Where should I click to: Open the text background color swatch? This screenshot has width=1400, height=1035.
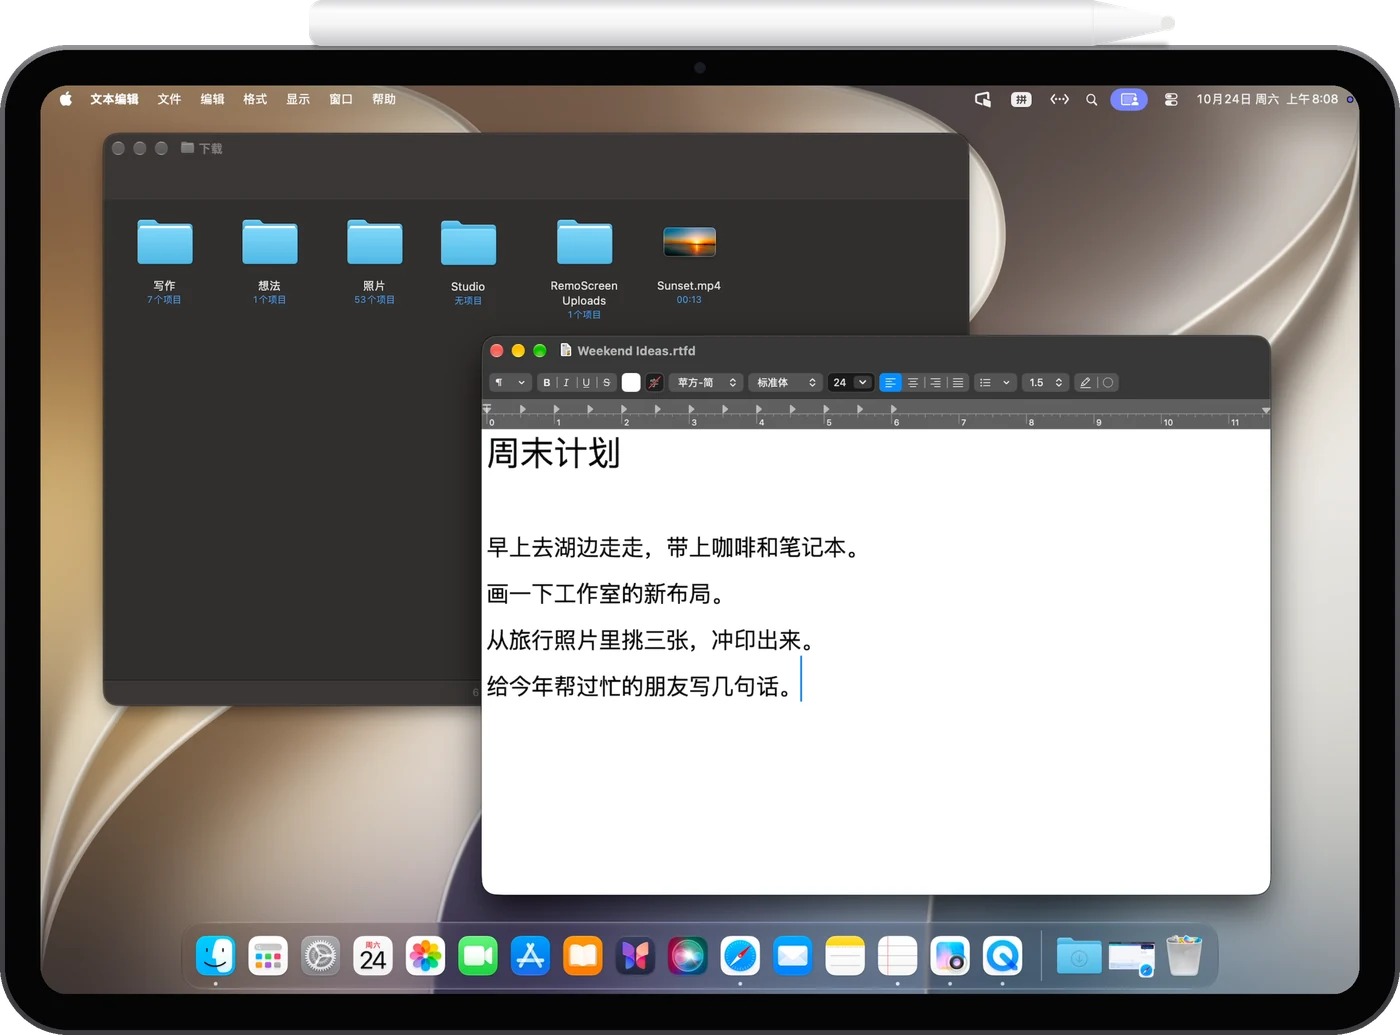[654, 383]
